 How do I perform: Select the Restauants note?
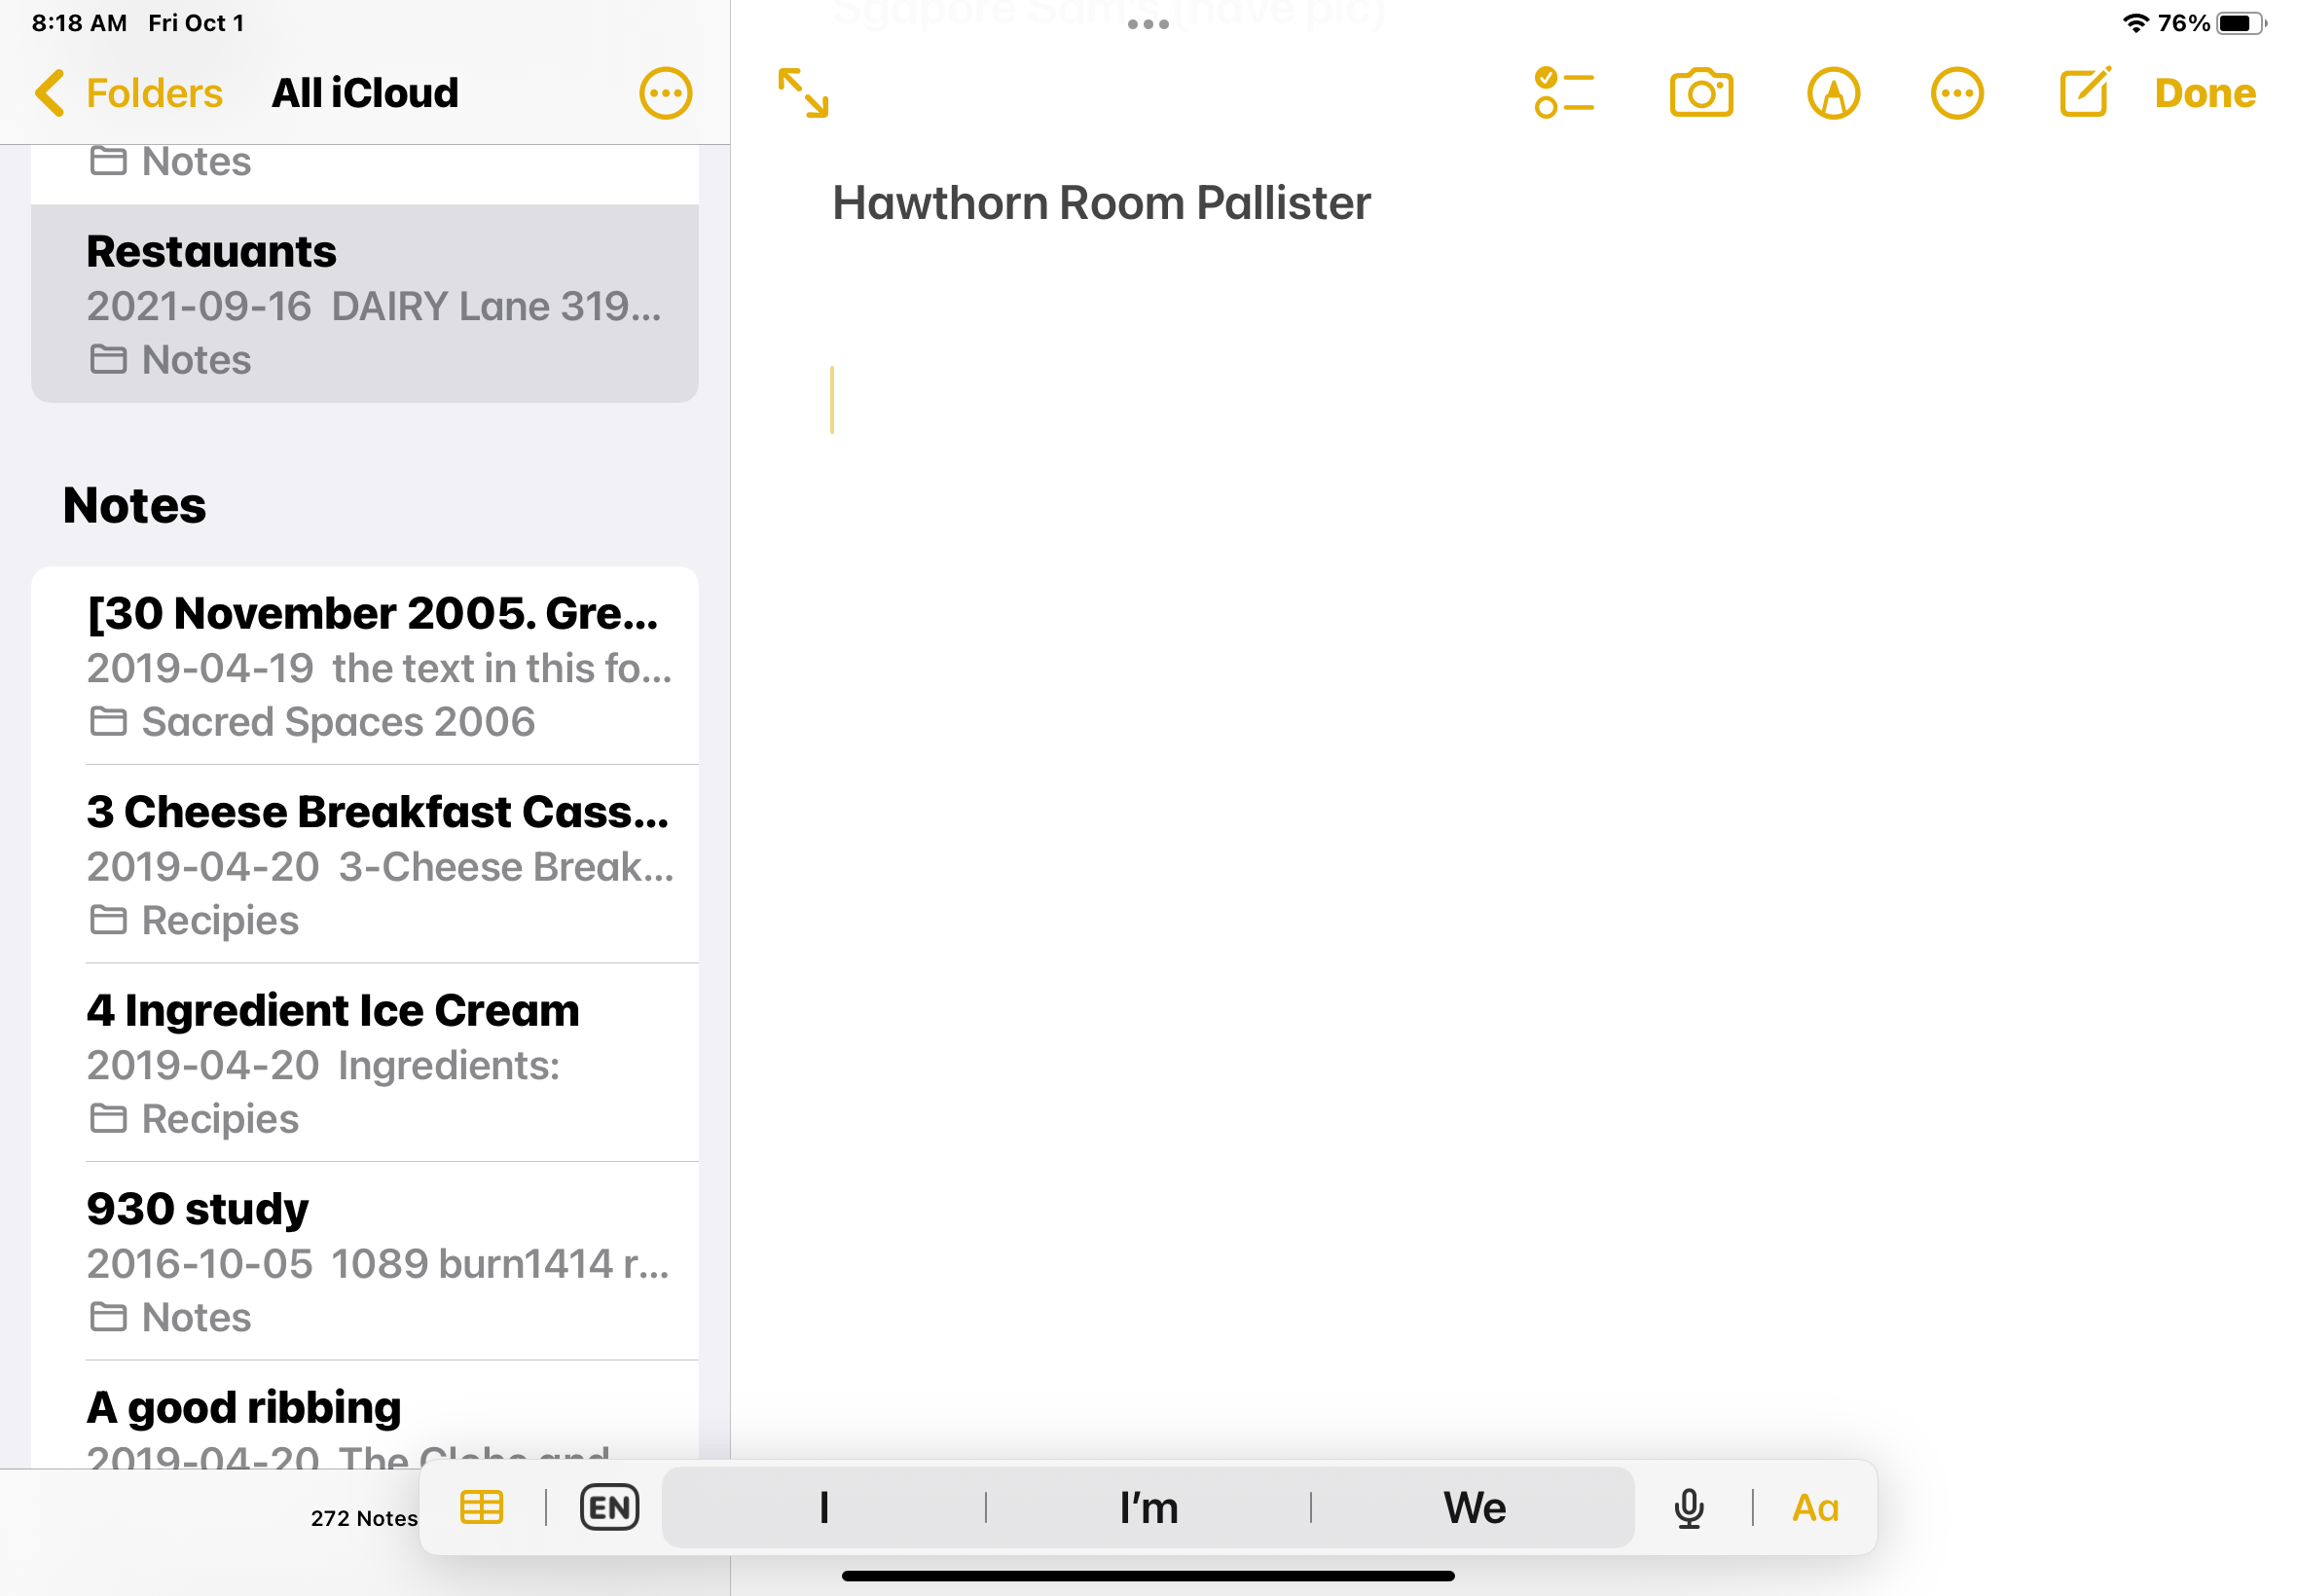click(x=365, y=304)
